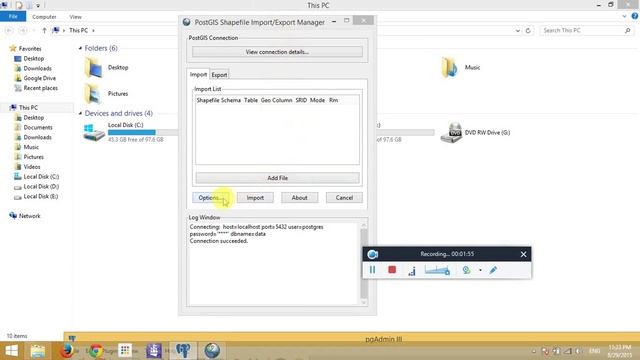Click the Geo Column header in import list
The width and height of the screenshot is (640, 360).
point(276,100)
